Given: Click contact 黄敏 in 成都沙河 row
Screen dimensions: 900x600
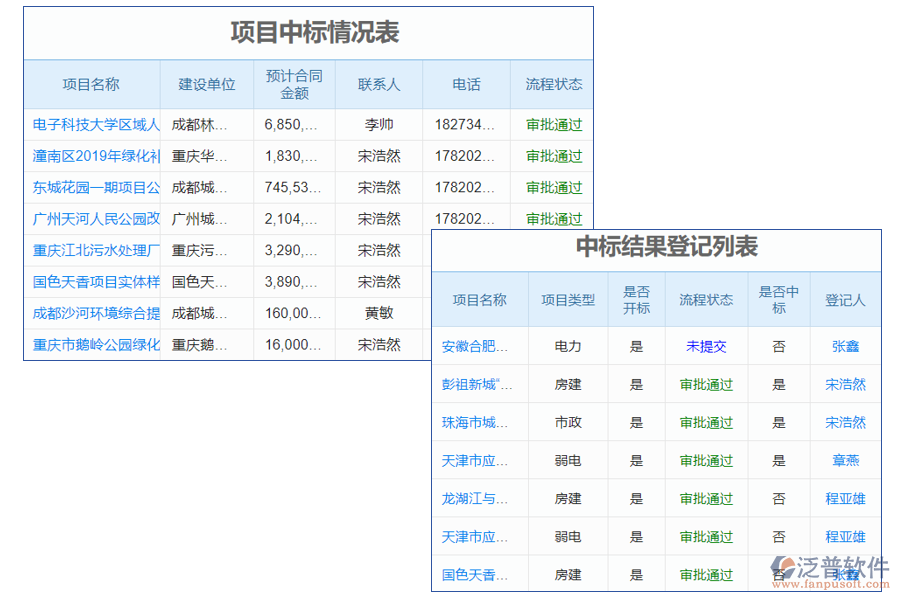Looking at the screenshot, I should tap(381, 313).
